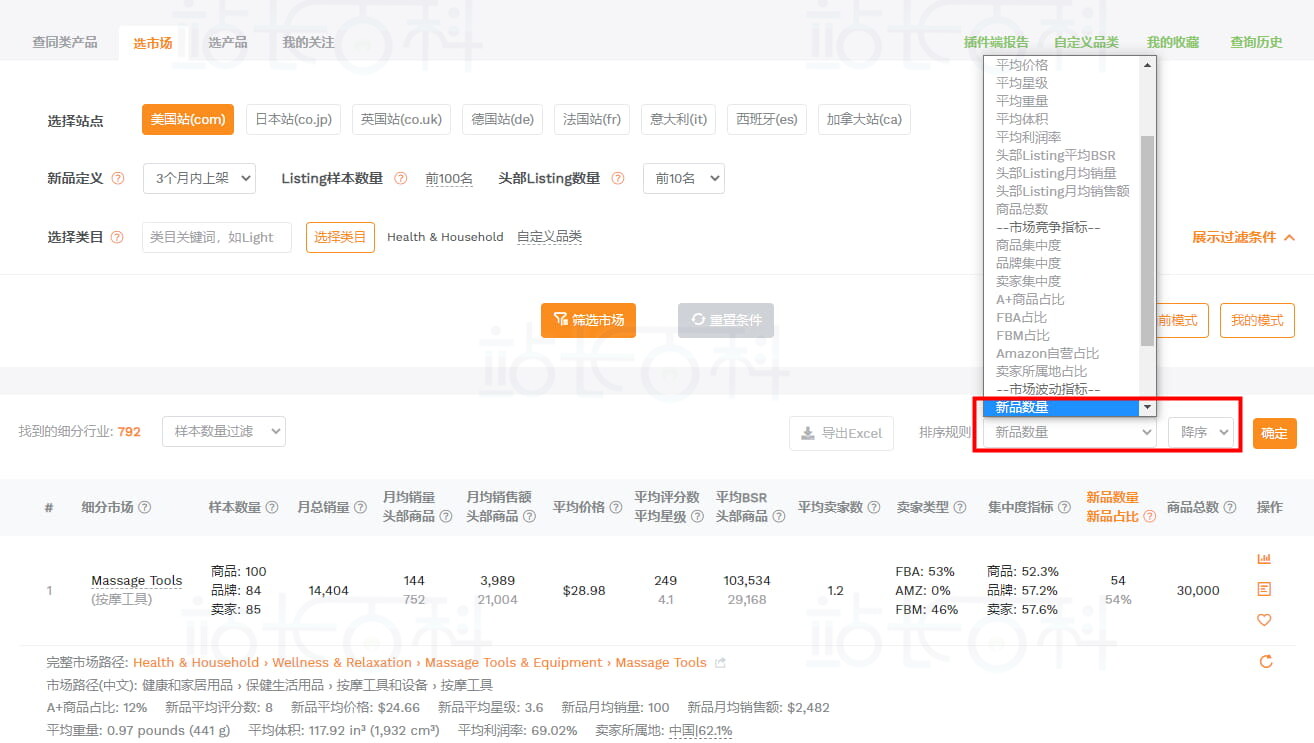Open the 3个月内上架 dropdown

(199, 179)
